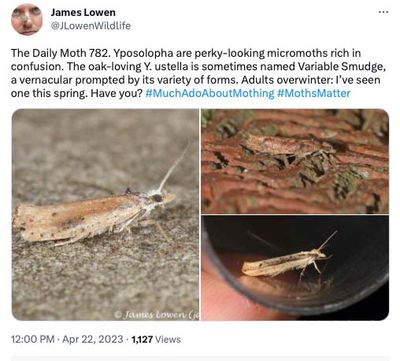This screenshot has height=361, width=400.
Task: Open James Lowen's profile avatar
Action: [x=27, y=20]
